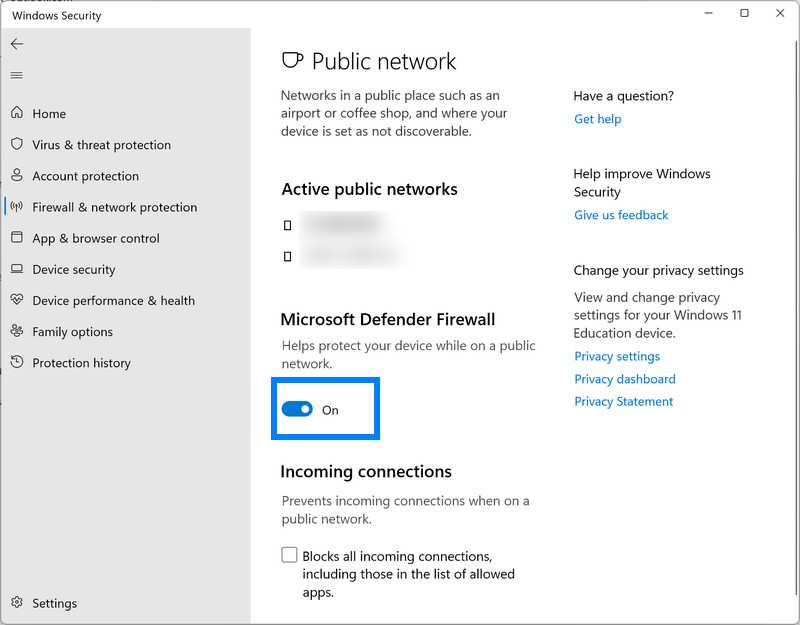Screen dimensions: 800x625
Task: Select Firewall & network protection
Action: [x=114, y=207]
